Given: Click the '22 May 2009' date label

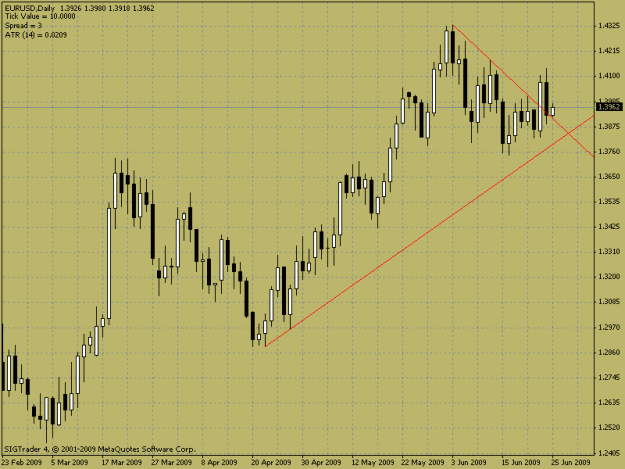Looking at the screenshot, I should [423, 462].
